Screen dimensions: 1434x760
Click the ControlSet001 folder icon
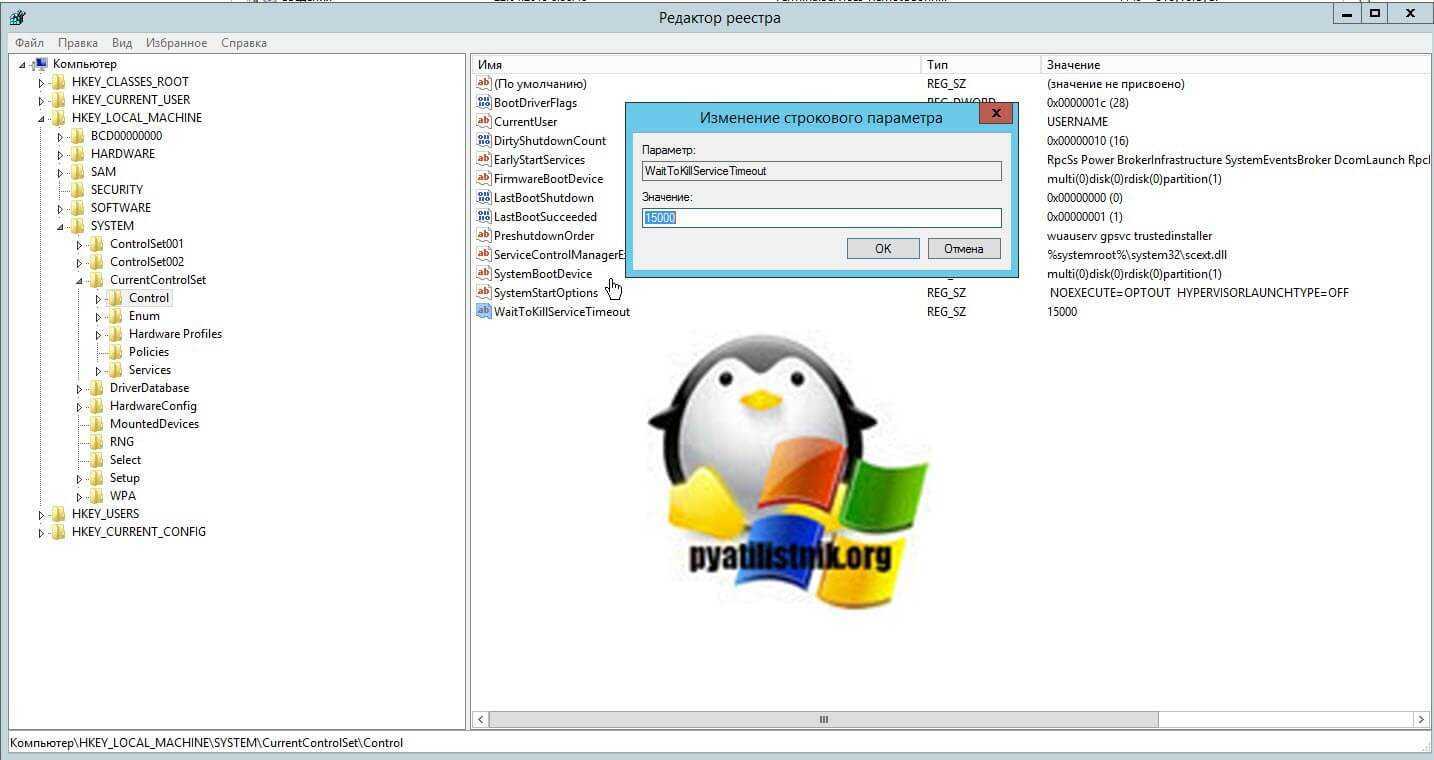(x=97, y=244)
